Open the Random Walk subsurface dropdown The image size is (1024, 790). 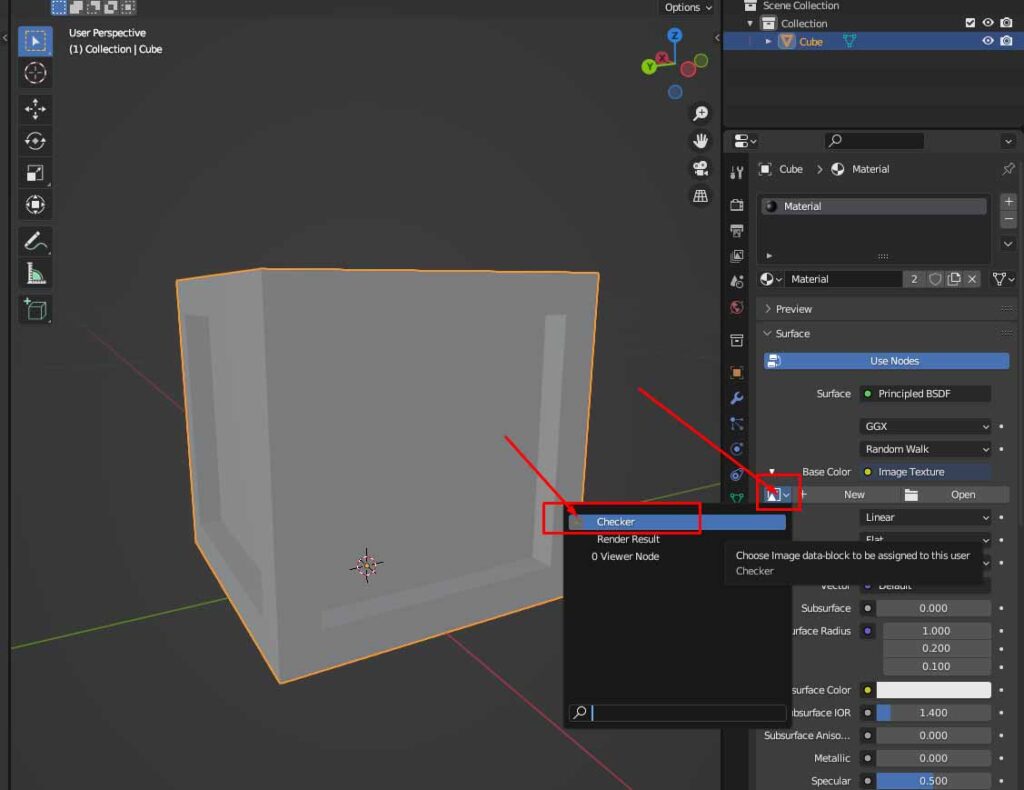[925, 449]
